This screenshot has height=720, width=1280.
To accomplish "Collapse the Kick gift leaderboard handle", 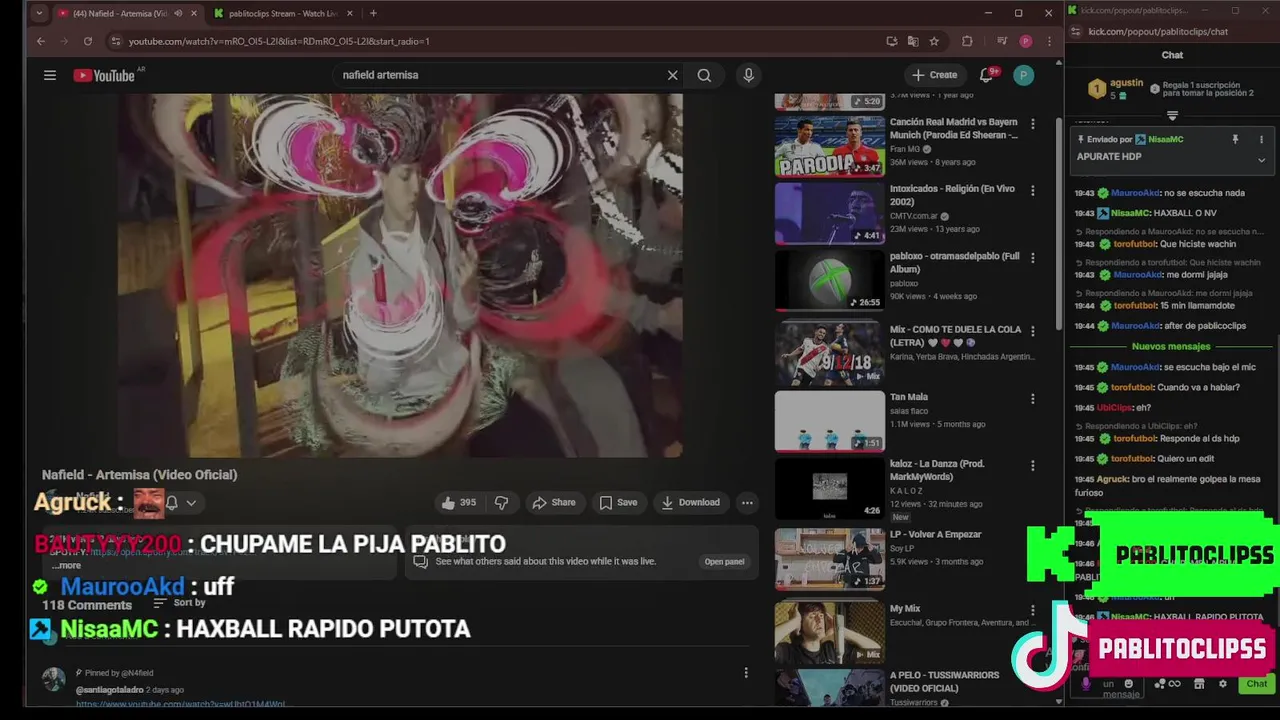I will click(1172, 116).
